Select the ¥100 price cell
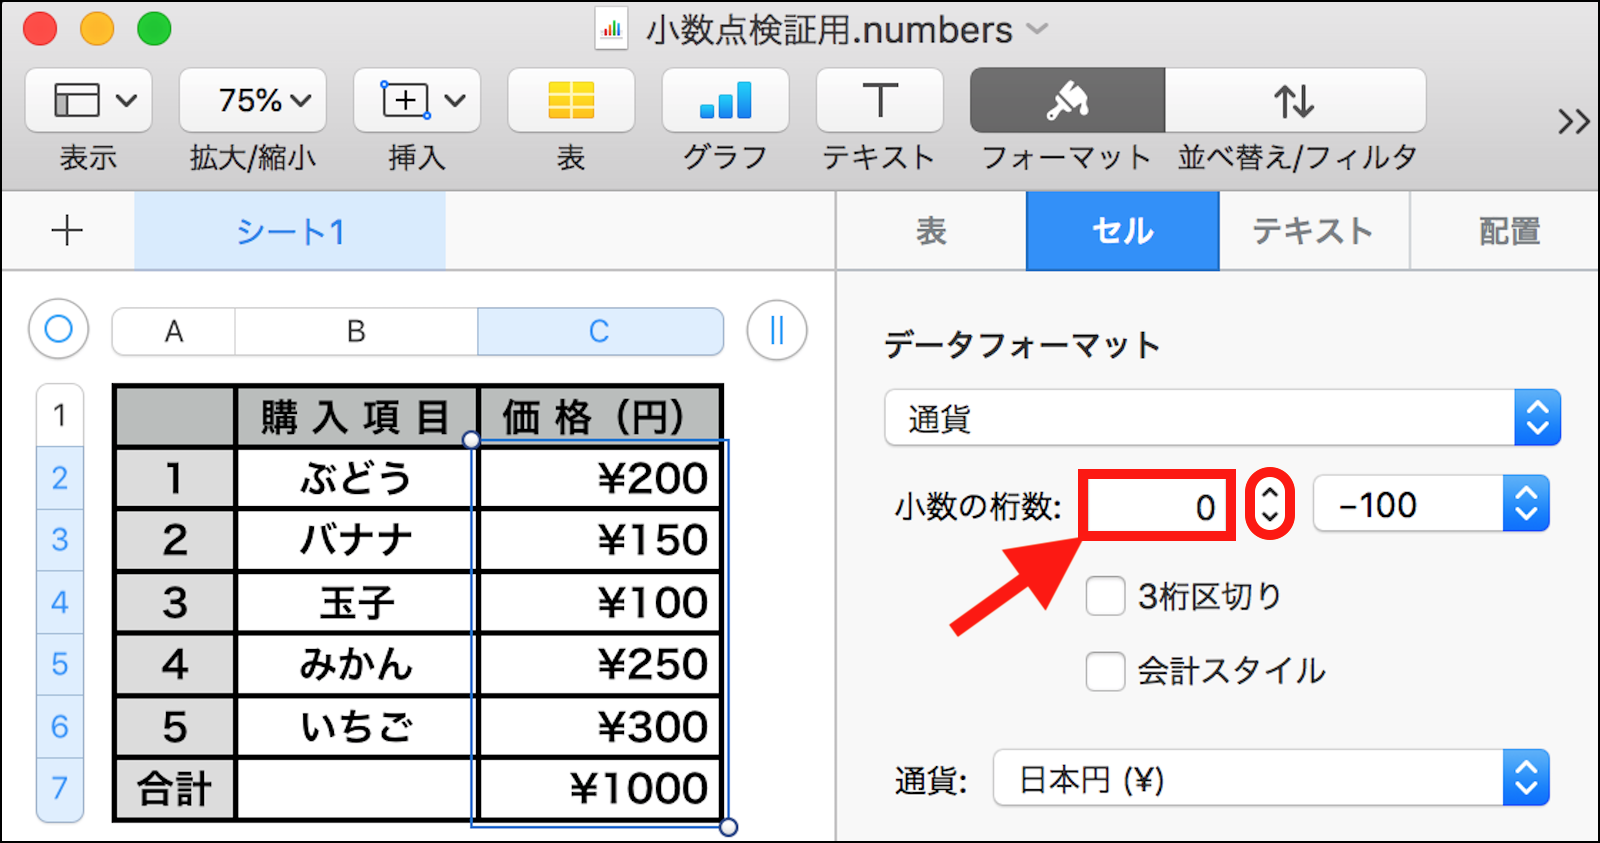The image size is (1600, 843). (x=599, y=602)
